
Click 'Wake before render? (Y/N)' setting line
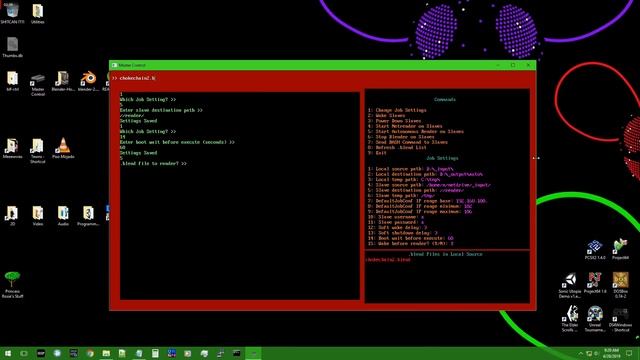click(411, 243)
